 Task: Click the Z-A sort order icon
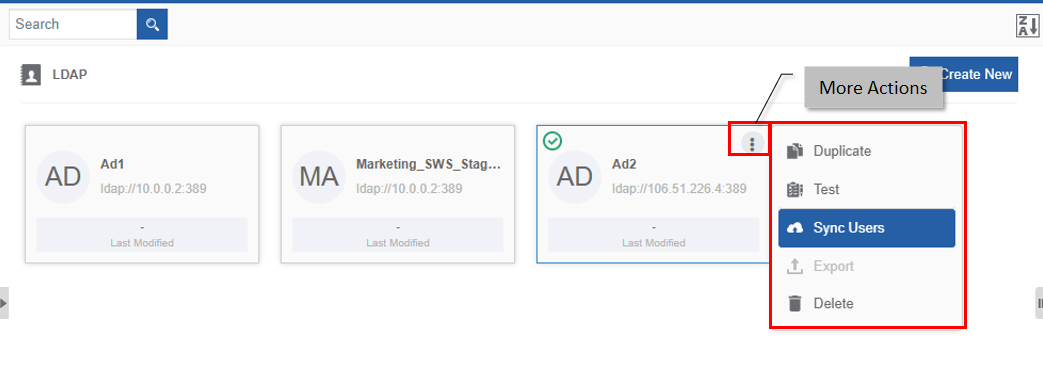[1027, 26]
